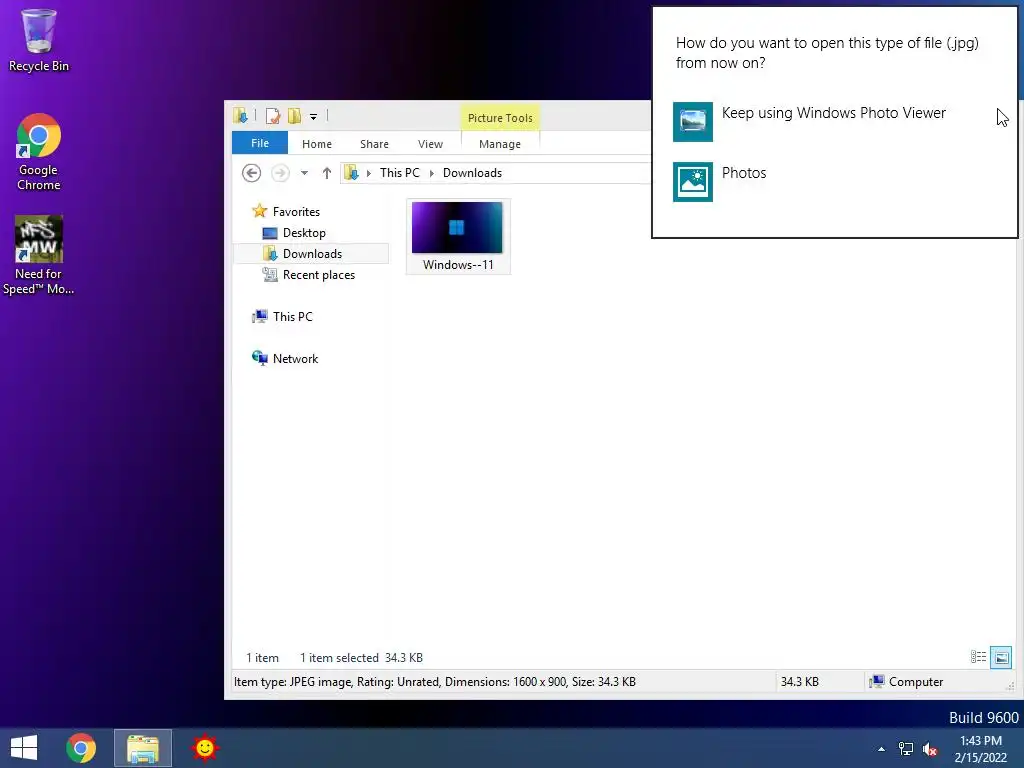
Task: Open Need for Speed Most Wanted shortcut
Action: pos(39,255)
